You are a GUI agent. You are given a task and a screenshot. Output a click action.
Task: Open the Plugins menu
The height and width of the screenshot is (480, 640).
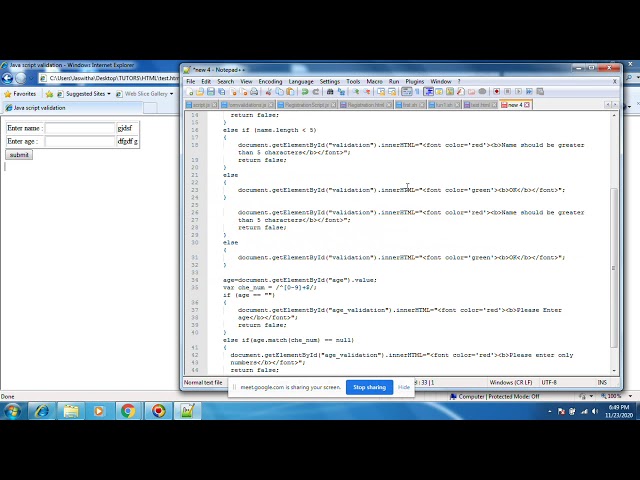pyautogui.click(x=415, y=82)
